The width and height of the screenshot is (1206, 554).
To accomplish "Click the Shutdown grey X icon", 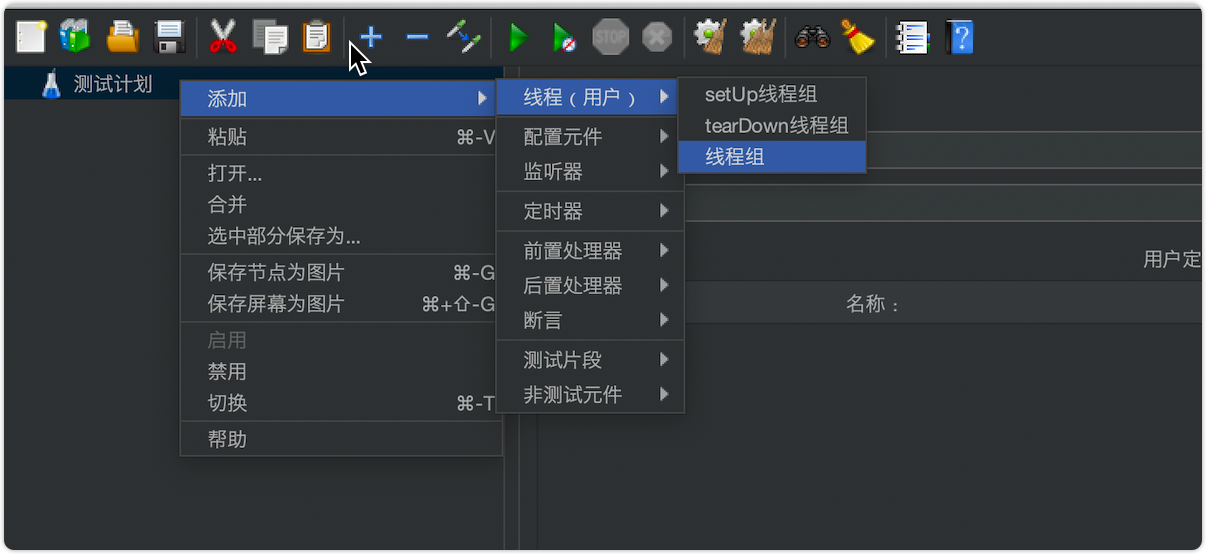I will [x=657, y=38].
